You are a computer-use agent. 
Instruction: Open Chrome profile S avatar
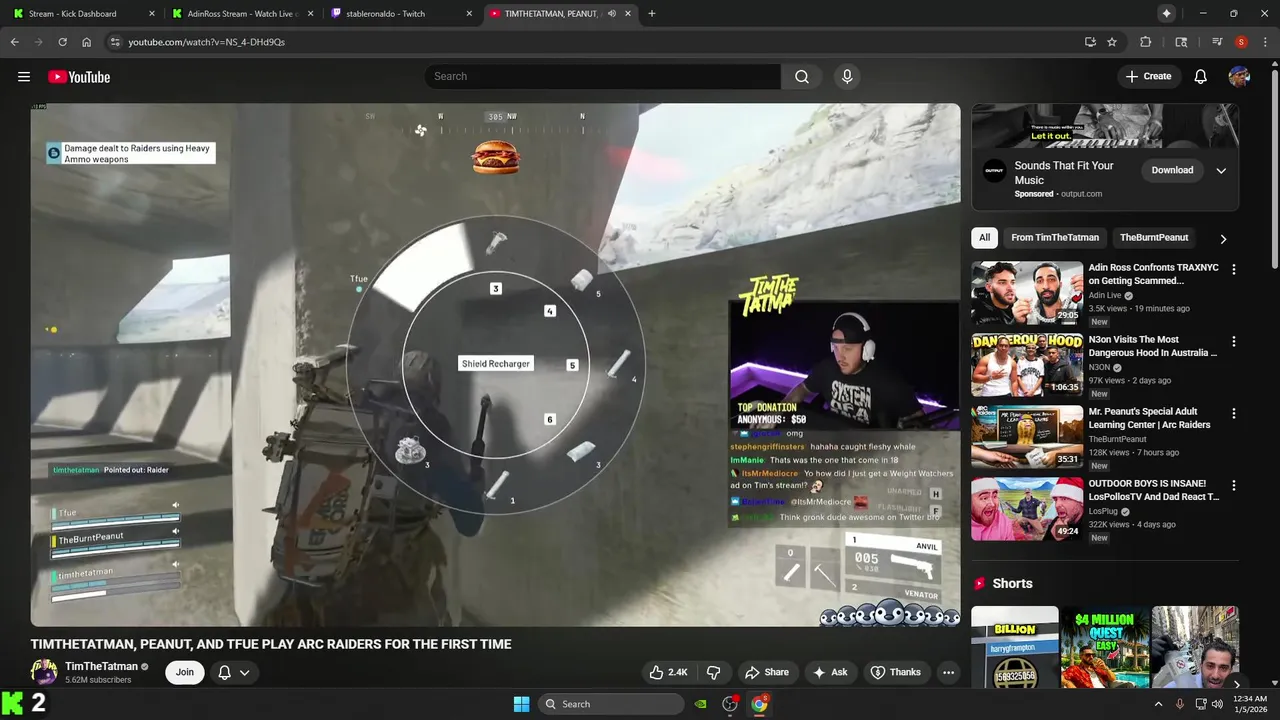coord(1241,42)
